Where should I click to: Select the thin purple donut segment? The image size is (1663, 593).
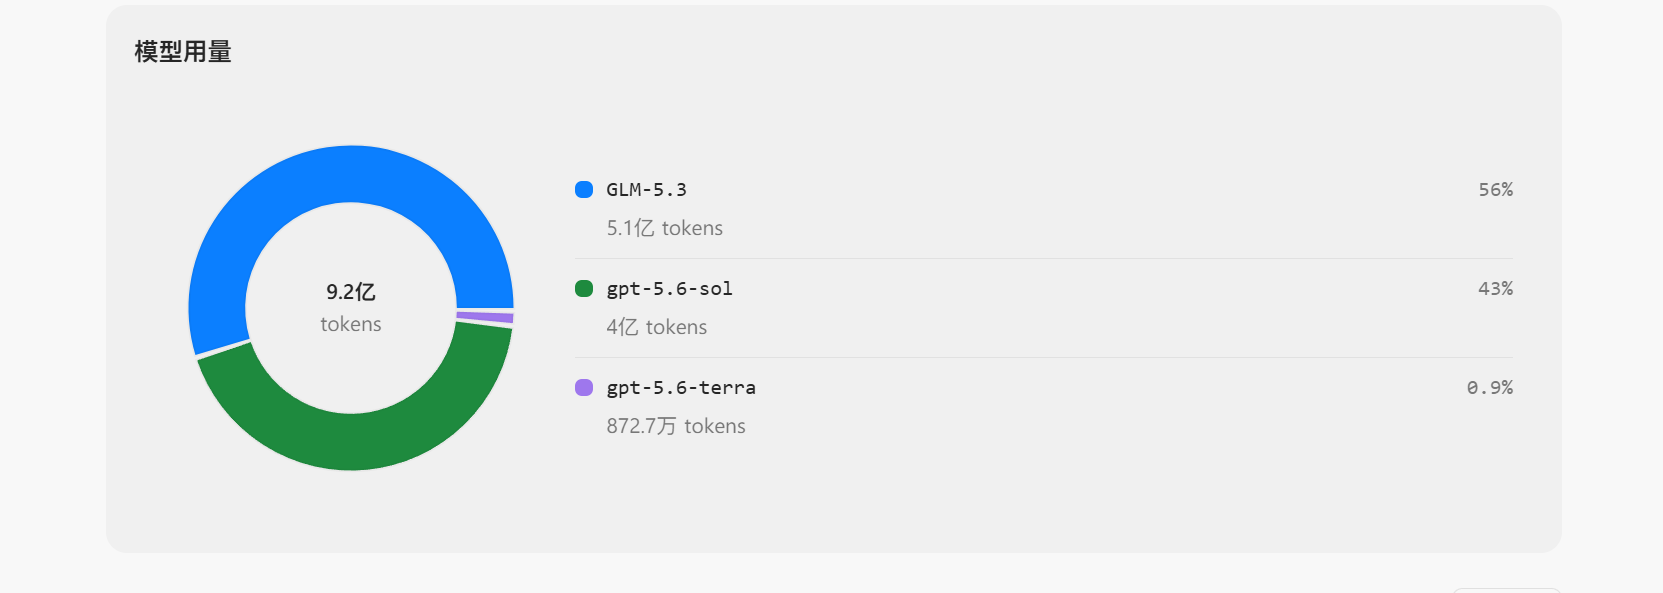[485, 317]
